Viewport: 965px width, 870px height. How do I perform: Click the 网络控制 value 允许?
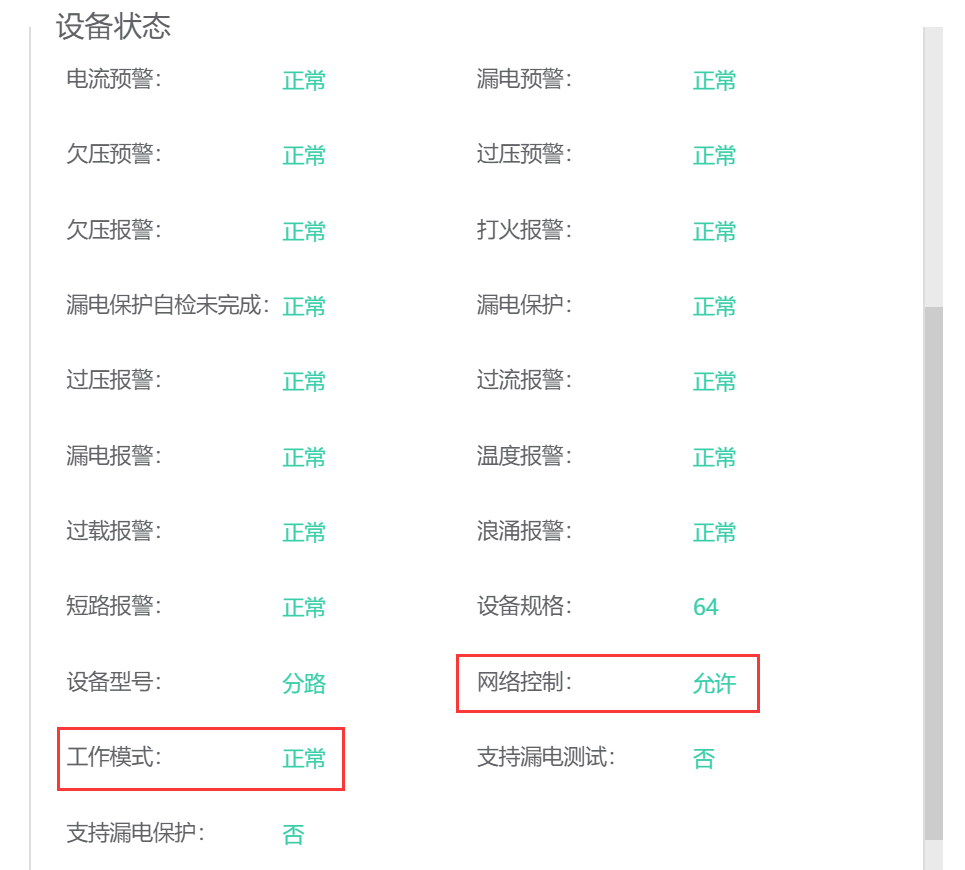click(x=714, y=684)
